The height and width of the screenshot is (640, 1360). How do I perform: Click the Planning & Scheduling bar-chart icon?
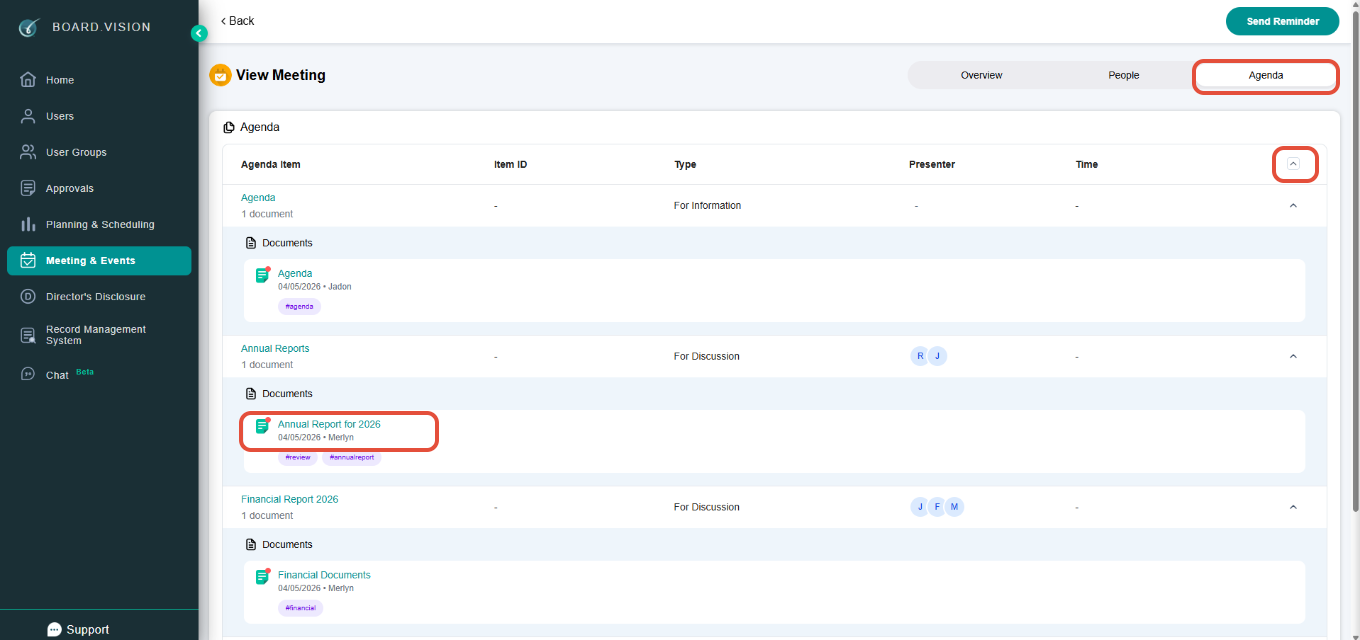coord(28,224)
